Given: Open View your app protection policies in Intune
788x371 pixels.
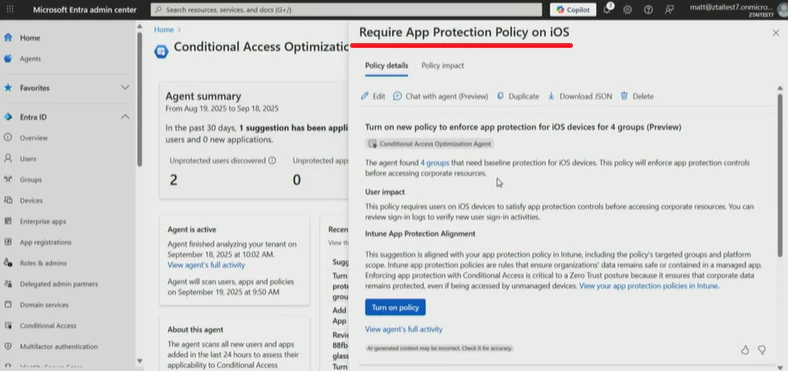Looking at the screenshot, I should tap(649, 286).
